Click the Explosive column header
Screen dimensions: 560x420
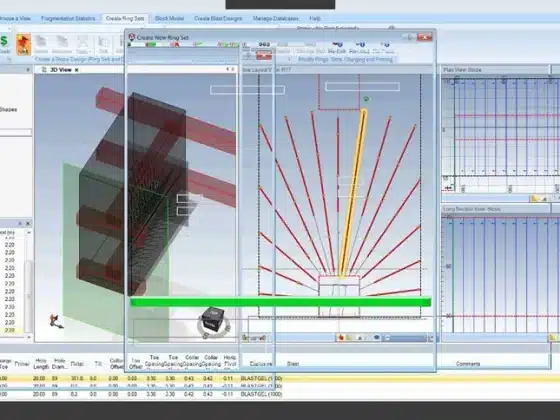tap(261, 364)
